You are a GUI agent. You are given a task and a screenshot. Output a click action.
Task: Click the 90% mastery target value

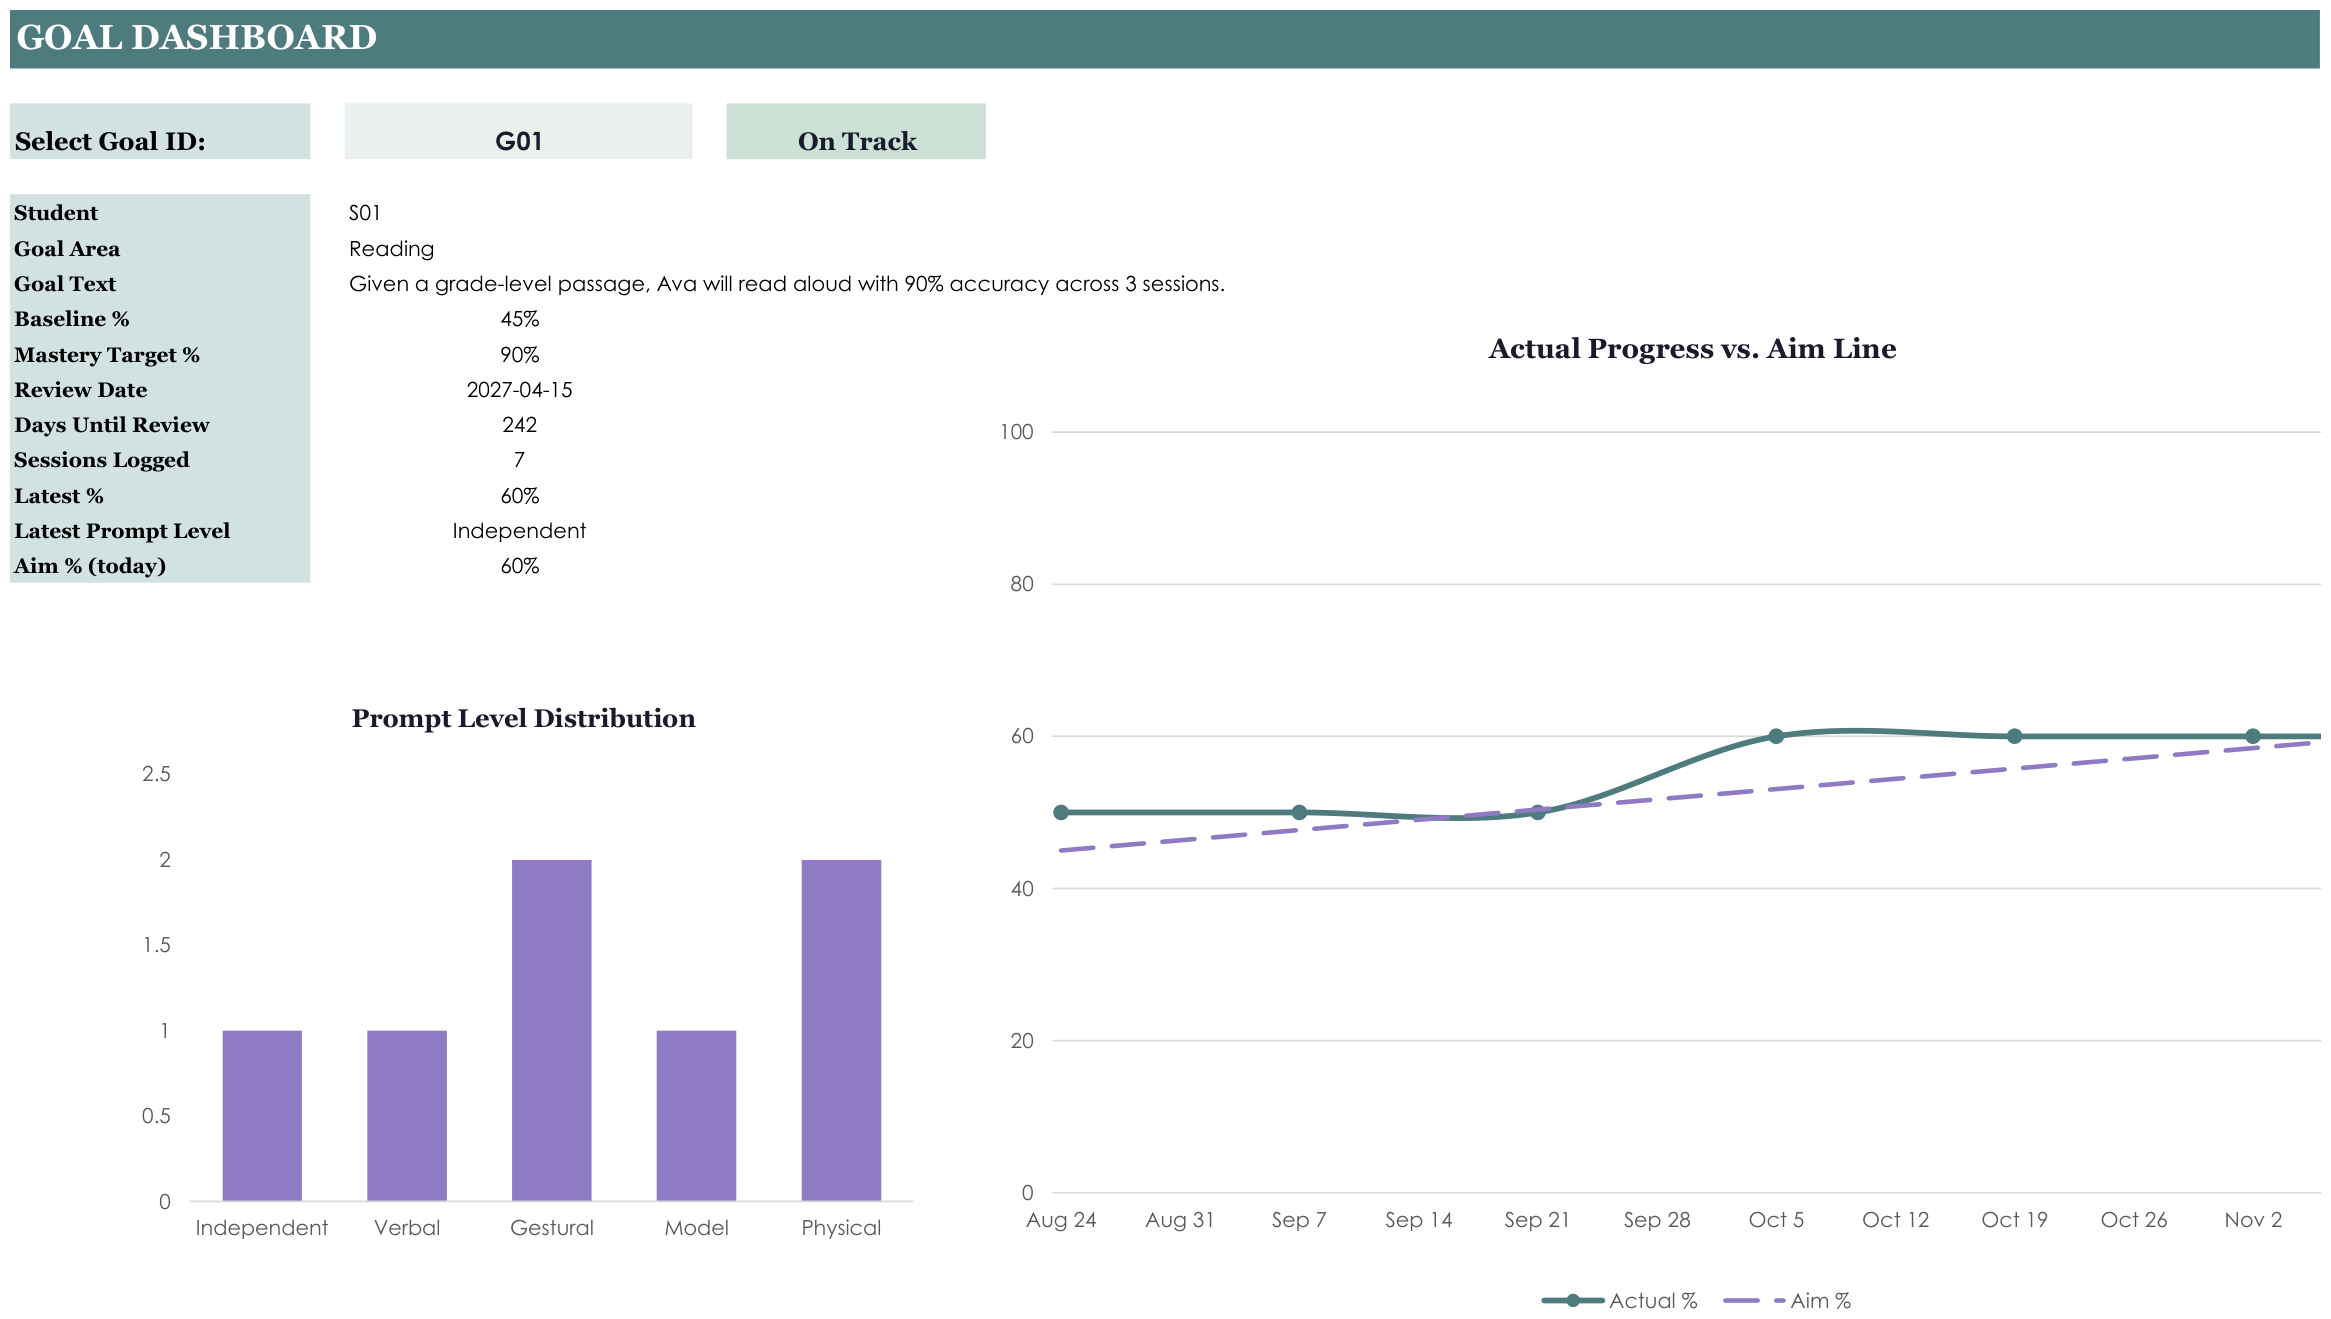(x=519, y=355)
